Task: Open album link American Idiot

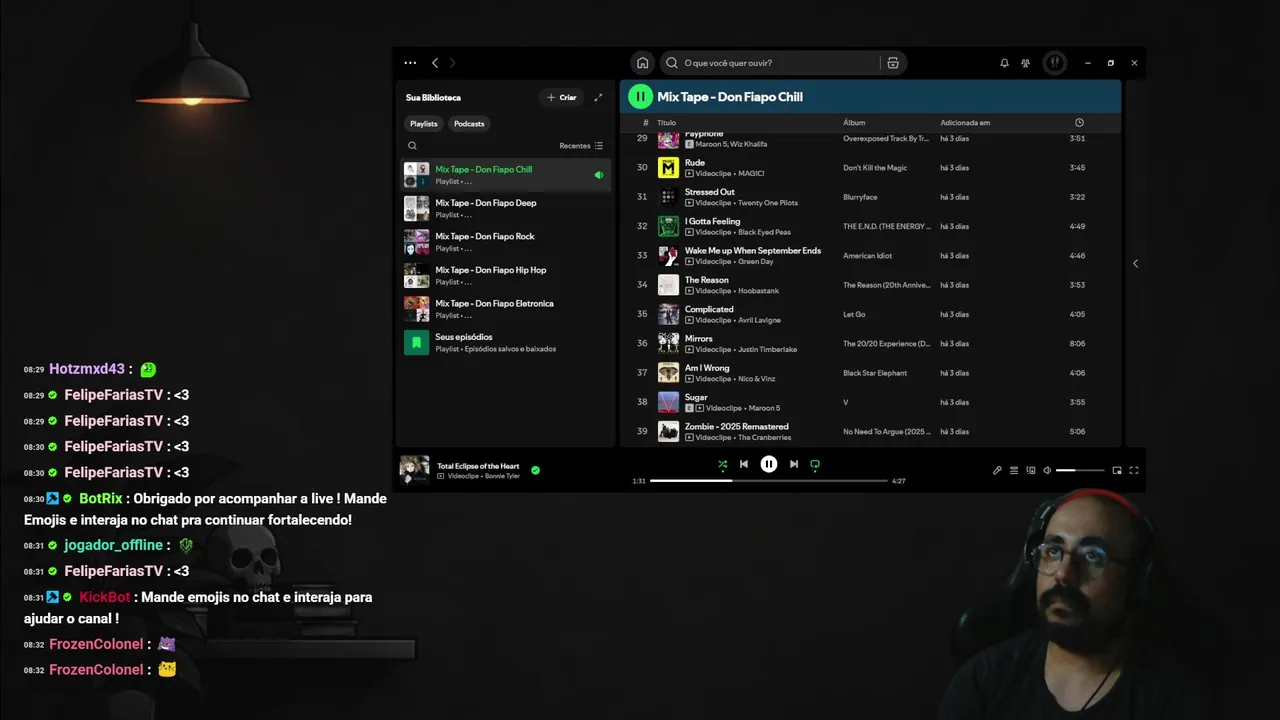Action: [x=868, y=256]
